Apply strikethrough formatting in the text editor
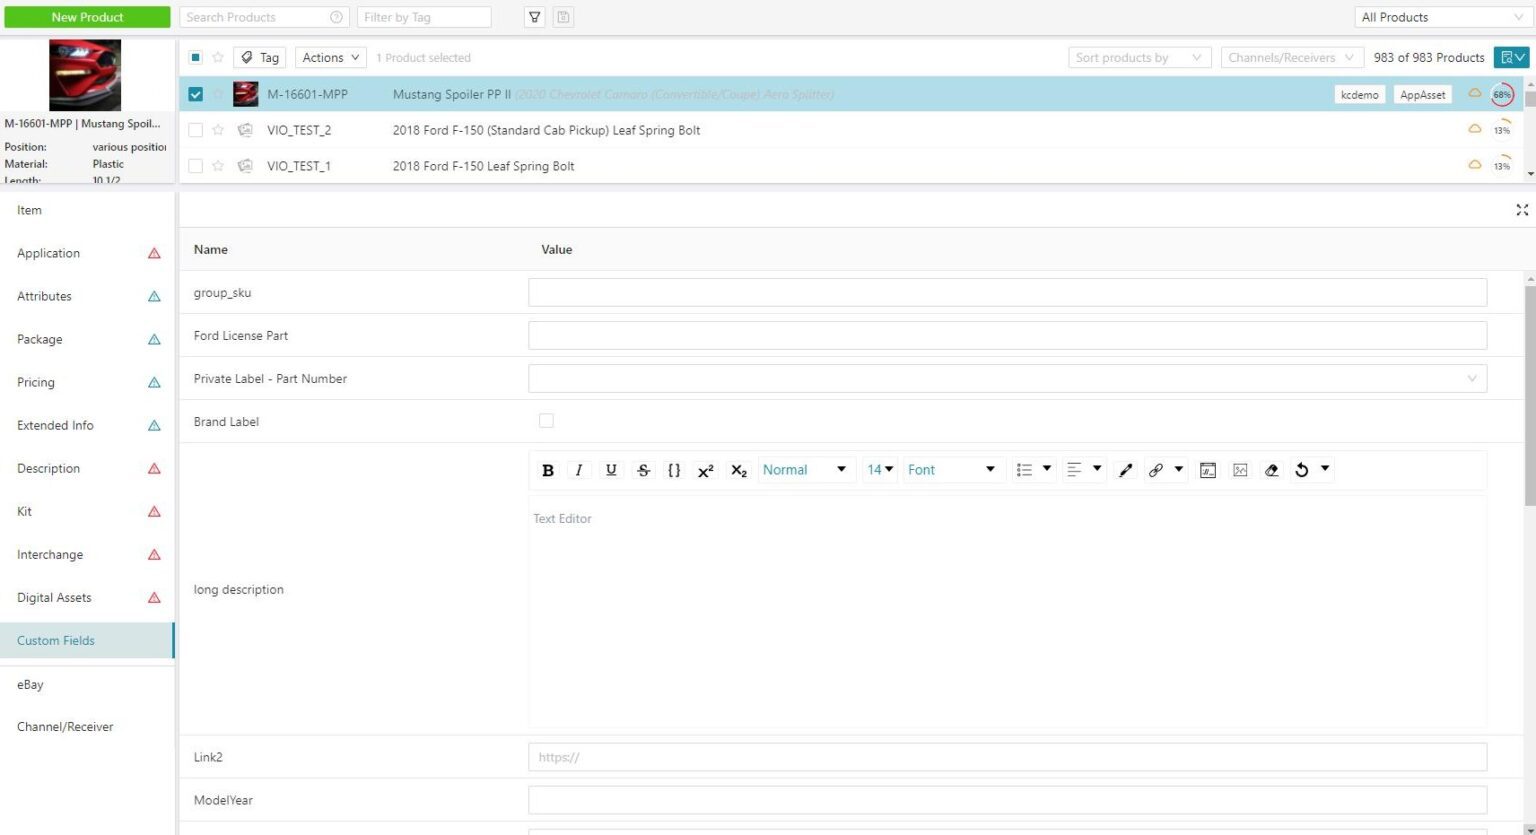1536x835 pixels. point(643,469)
